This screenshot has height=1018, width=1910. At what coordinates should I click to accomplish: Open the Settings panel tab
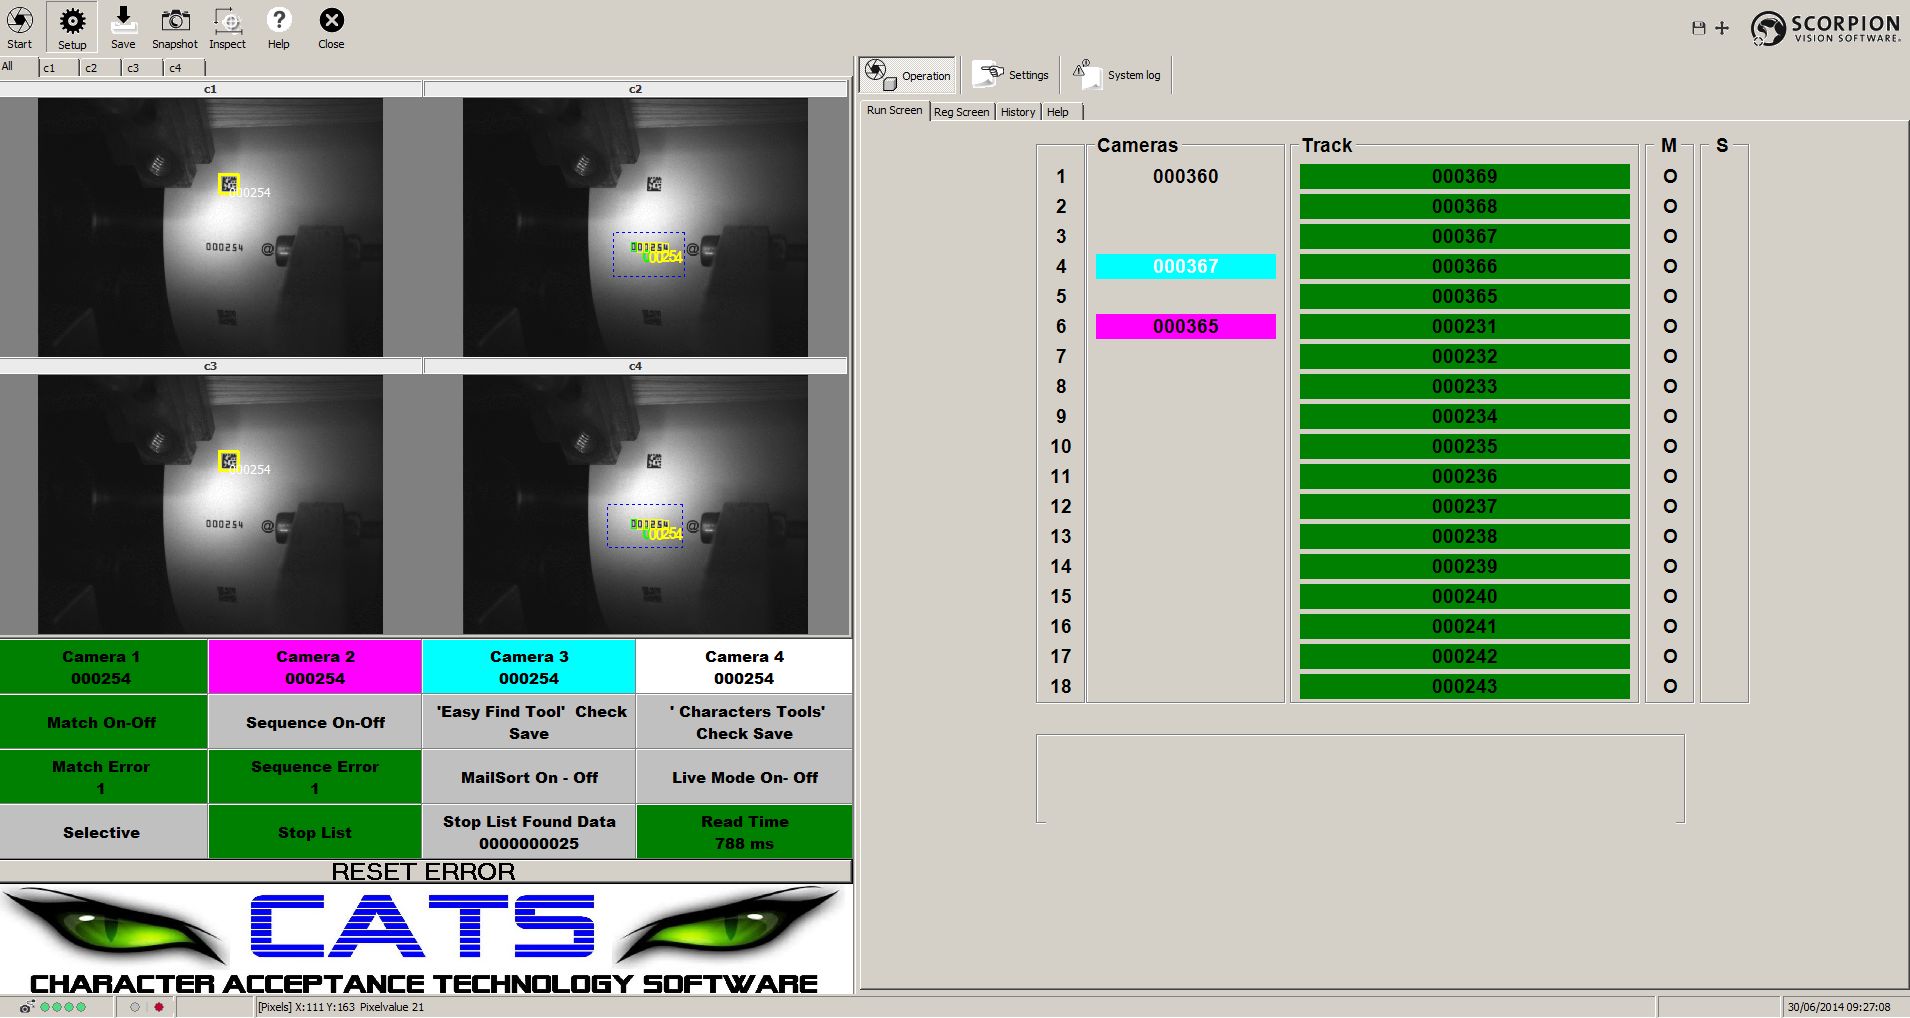pyautogui.click(x=1011, y=75)
